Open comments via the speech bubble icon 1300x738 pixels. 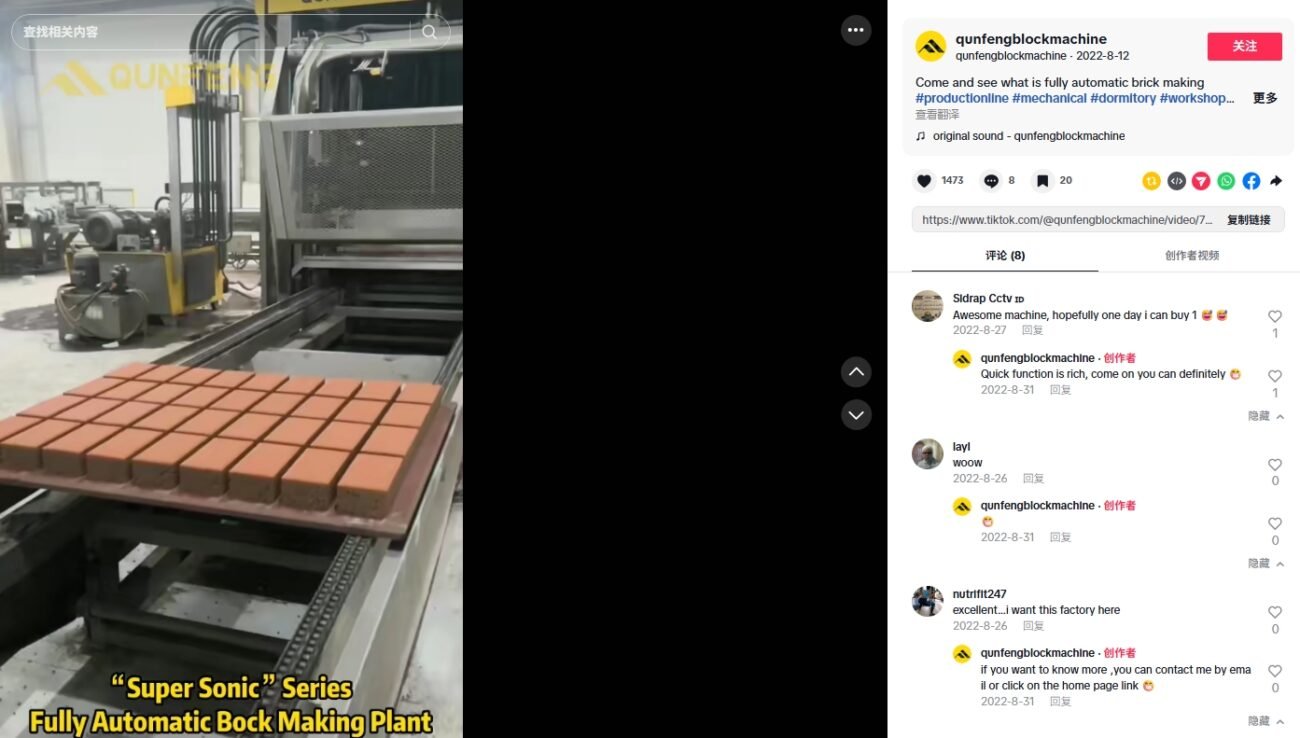[x=991, y=181]
